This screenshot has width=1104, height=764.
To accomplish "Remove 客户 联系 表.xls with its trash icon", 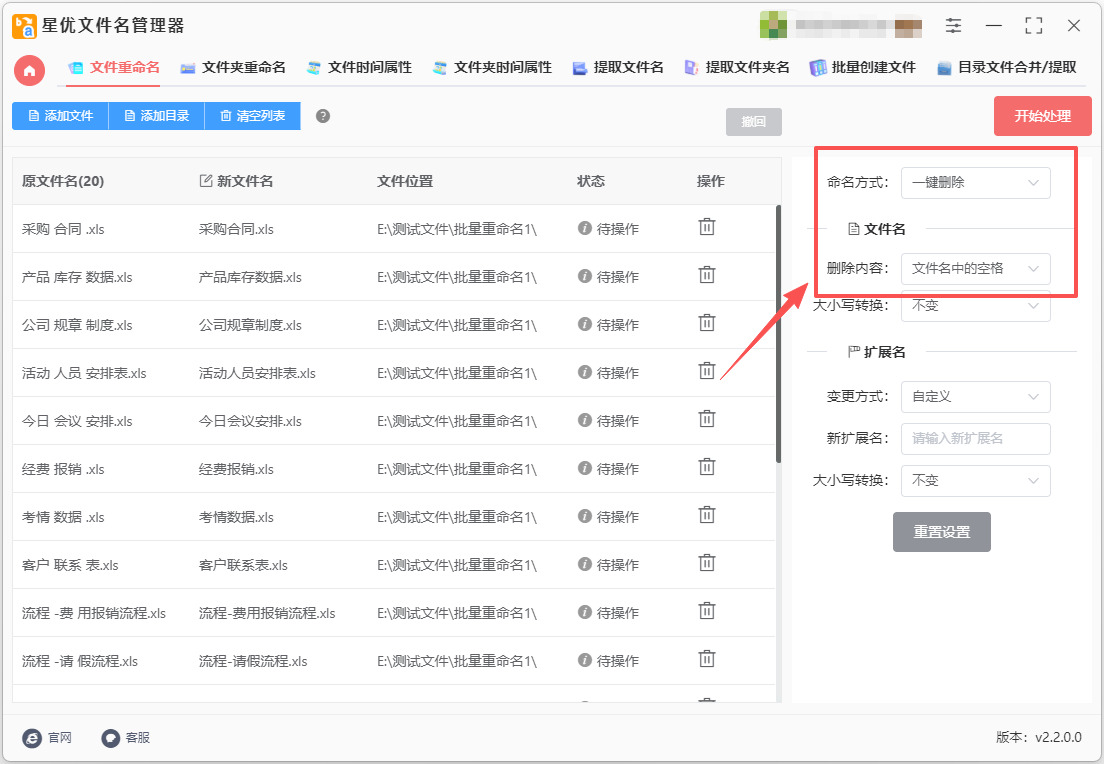I will 706,563.
